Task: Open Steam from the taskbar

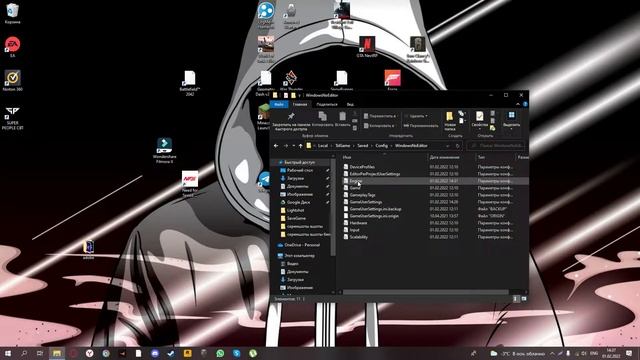Action: point(171,353)
